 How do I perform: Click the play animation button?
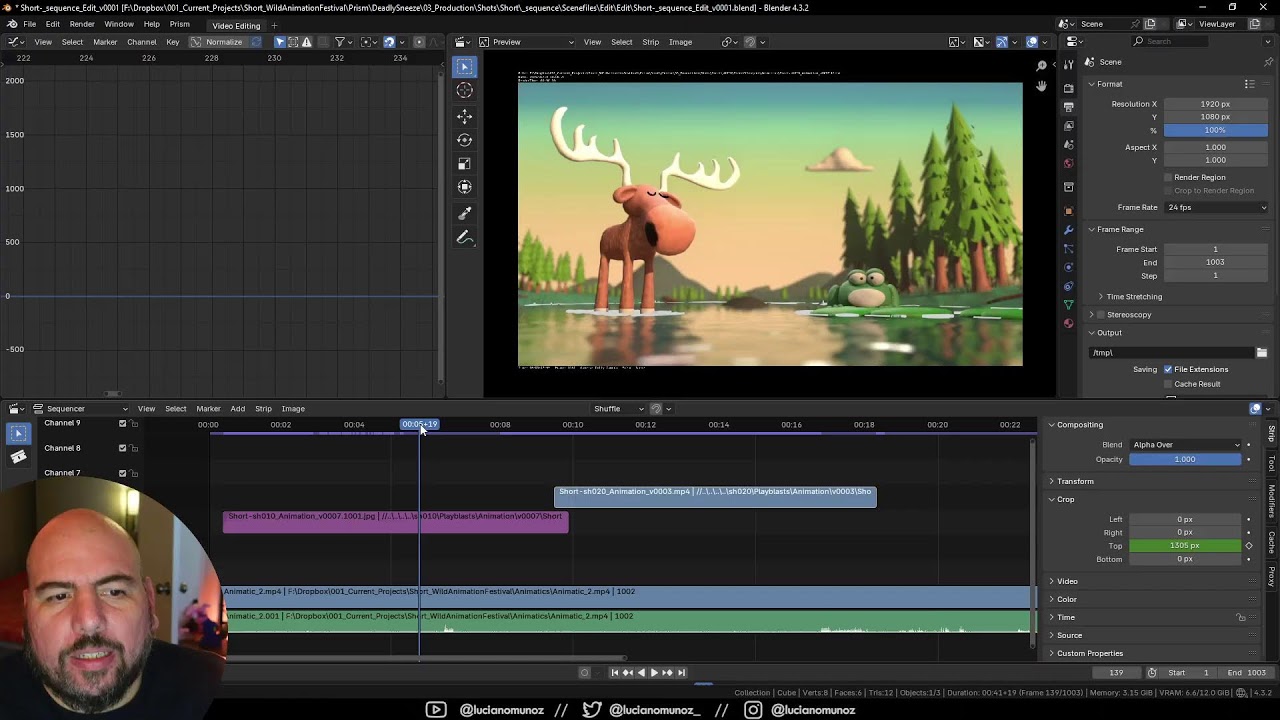(654, 673)
